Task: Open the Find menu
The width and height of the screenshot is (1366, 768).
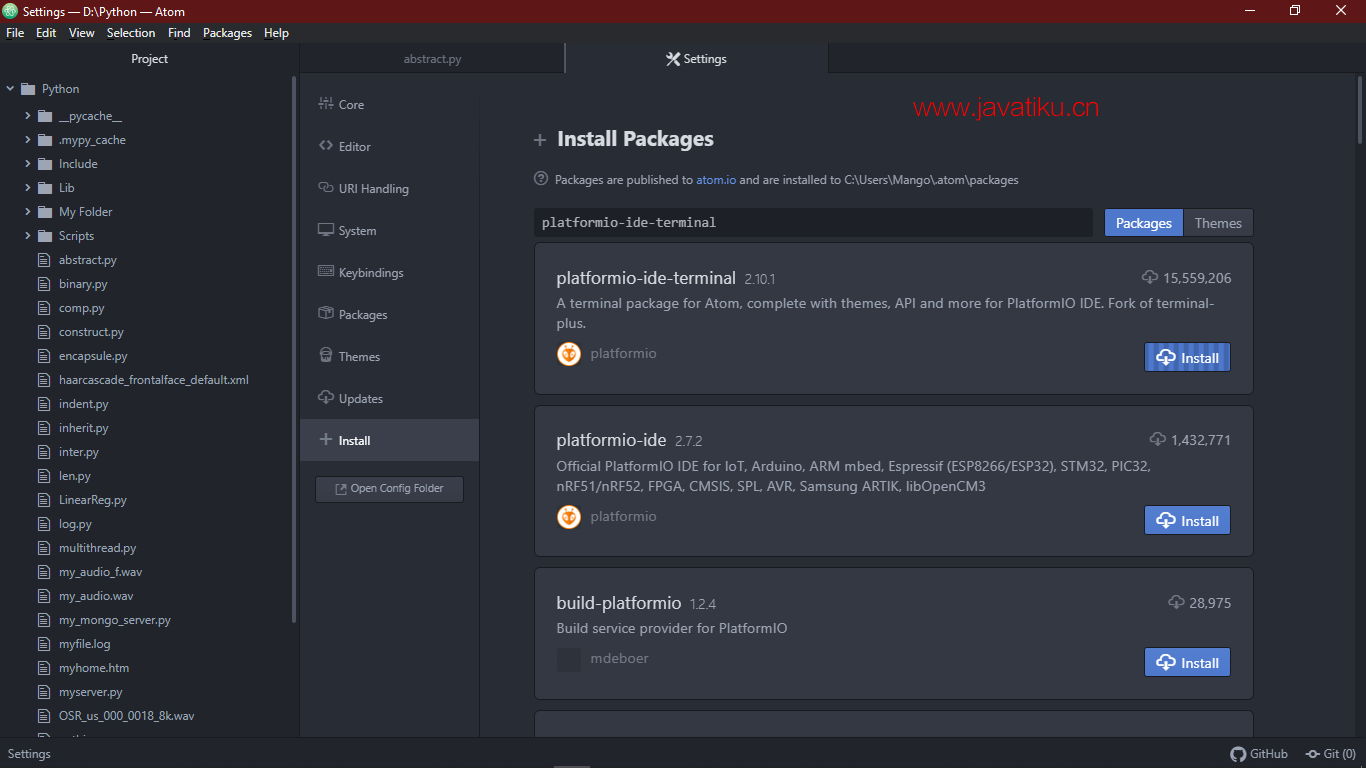Action: coord(179,33)
